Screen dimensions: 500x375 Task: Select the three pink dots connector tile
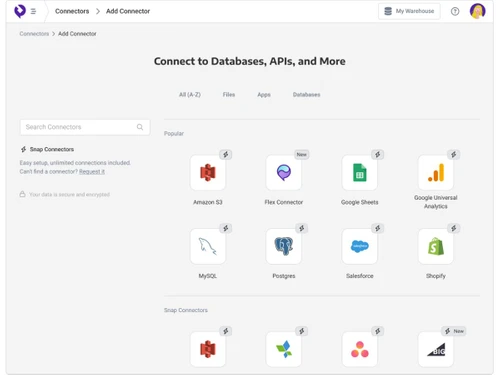tap(360, 349)
